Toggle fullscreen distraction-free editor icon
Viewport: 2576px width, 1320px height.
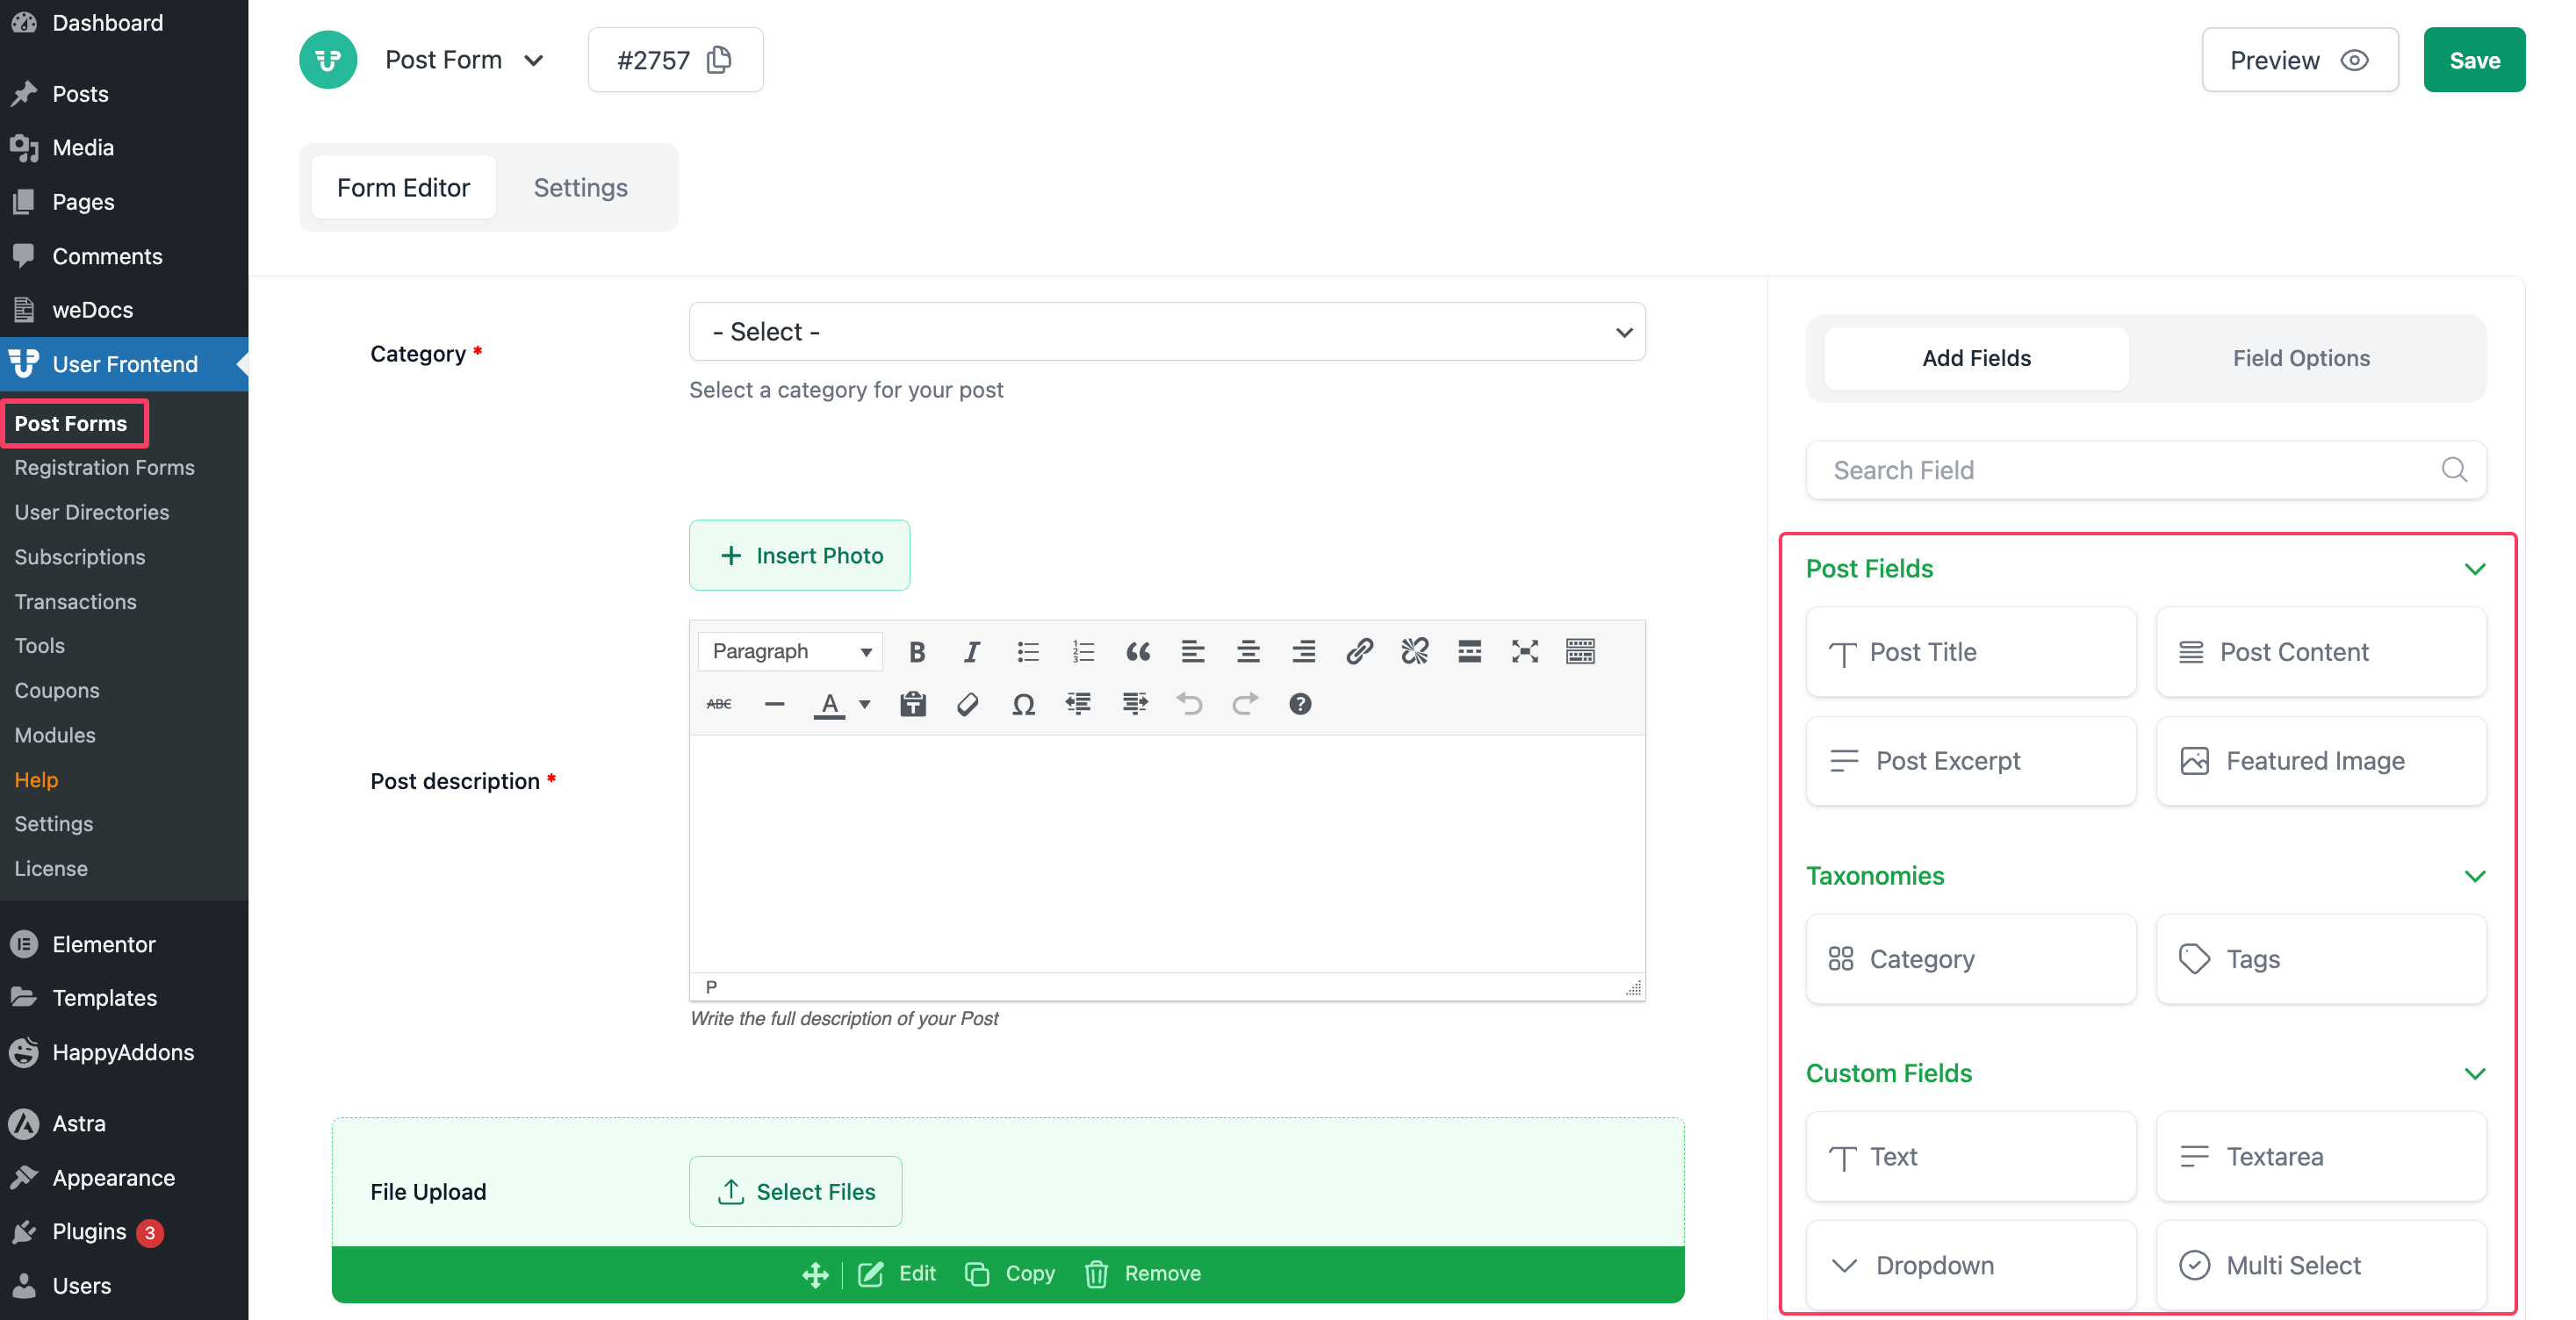click(x=1524, y=652)
